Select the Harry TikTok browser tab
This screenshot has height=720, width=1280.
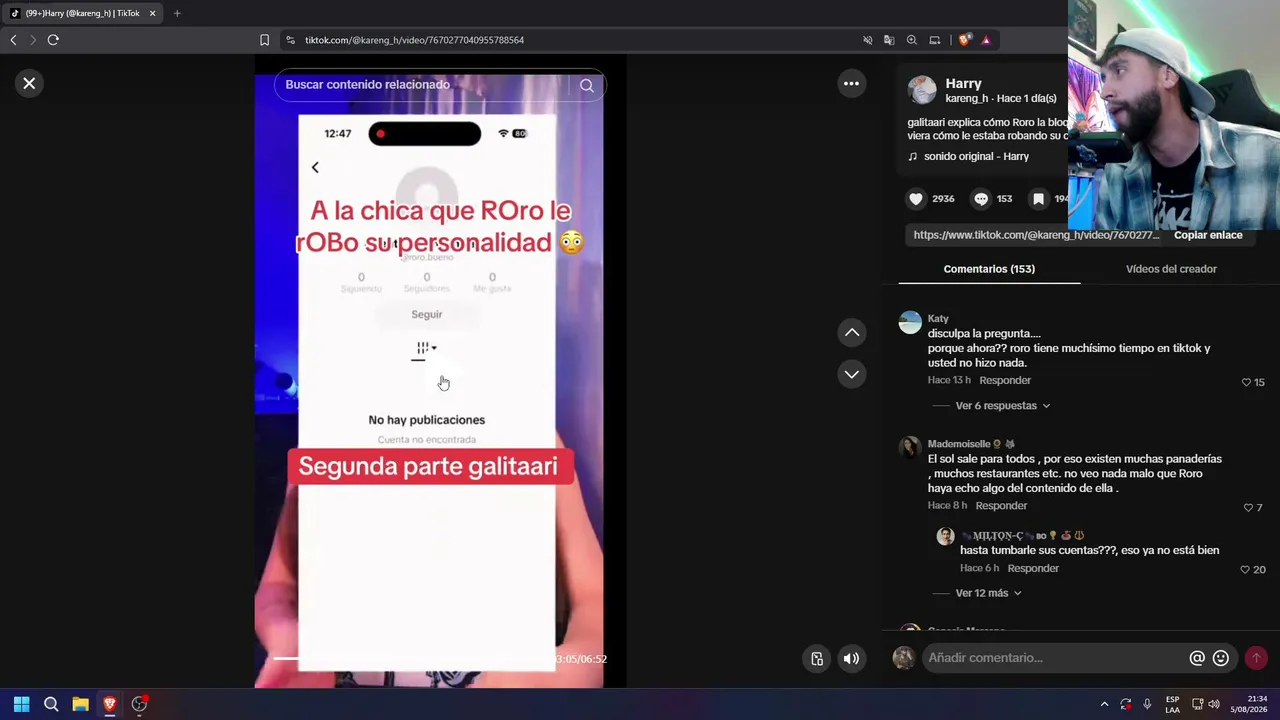[83, 13]
